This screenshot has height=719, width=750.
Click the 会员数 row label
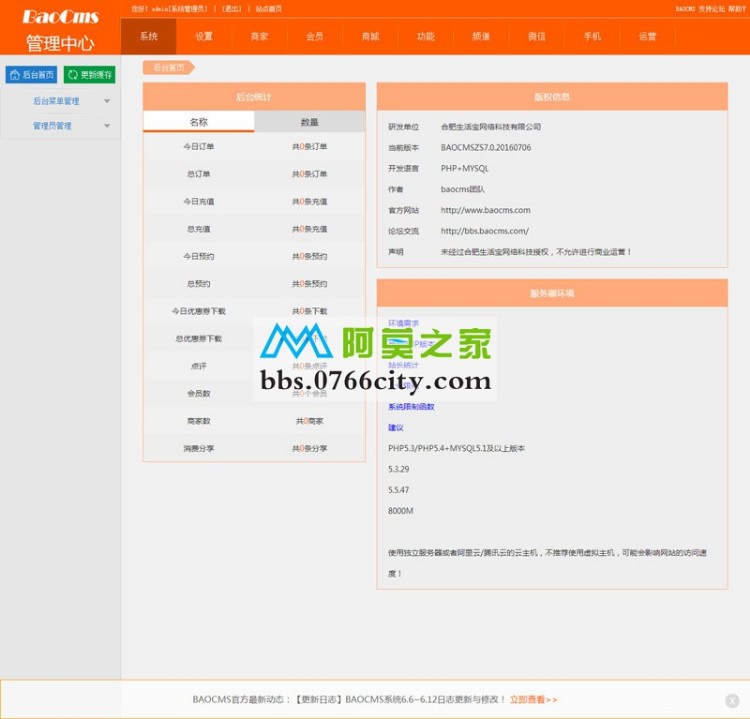point(199,393)
